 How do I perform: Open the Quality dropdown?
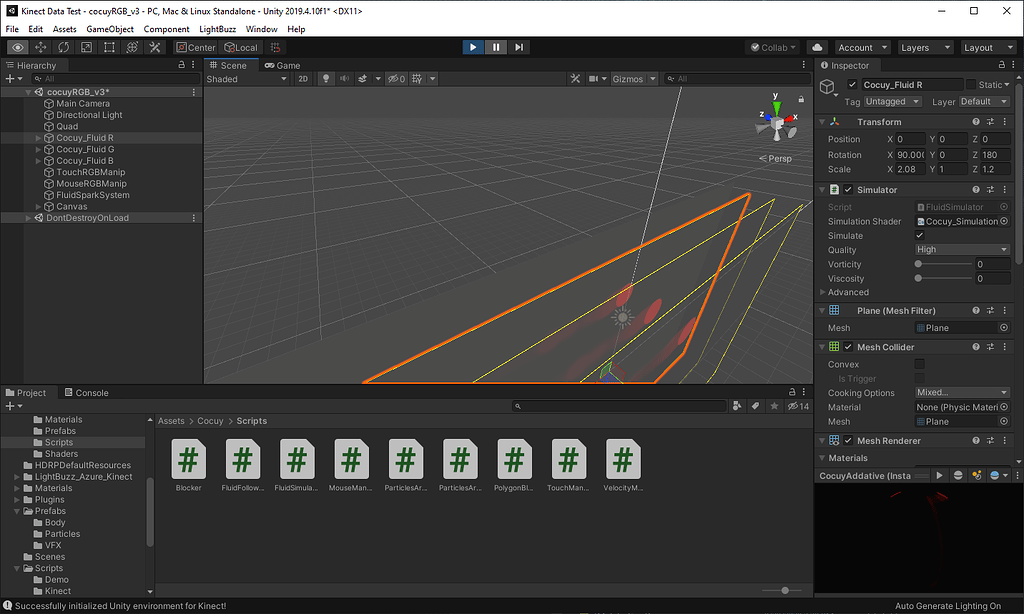(x=962, y=249)
